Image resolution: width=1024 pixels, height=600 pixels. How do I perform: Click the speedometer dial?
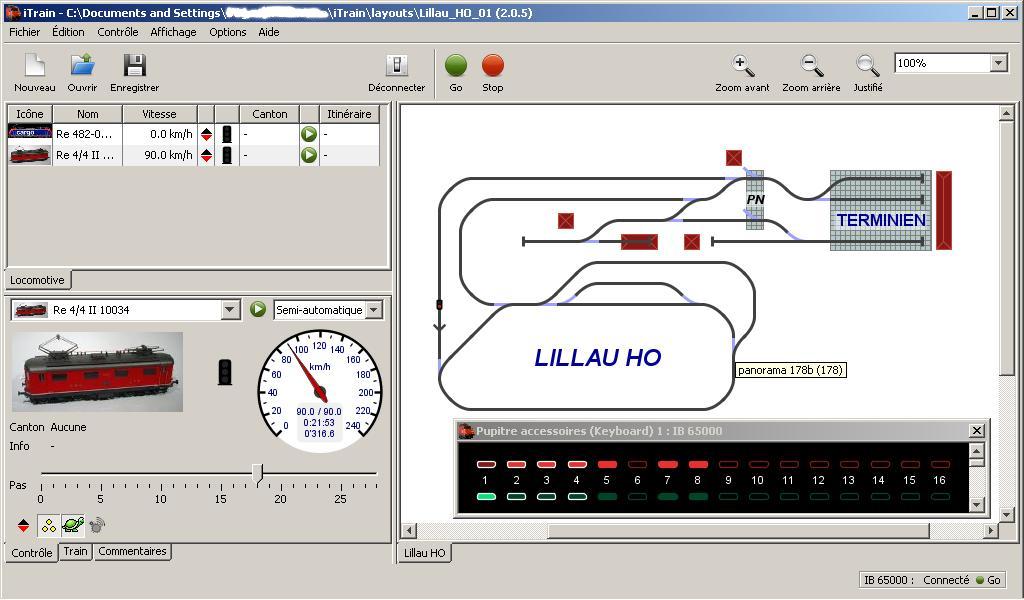(319, 392)
